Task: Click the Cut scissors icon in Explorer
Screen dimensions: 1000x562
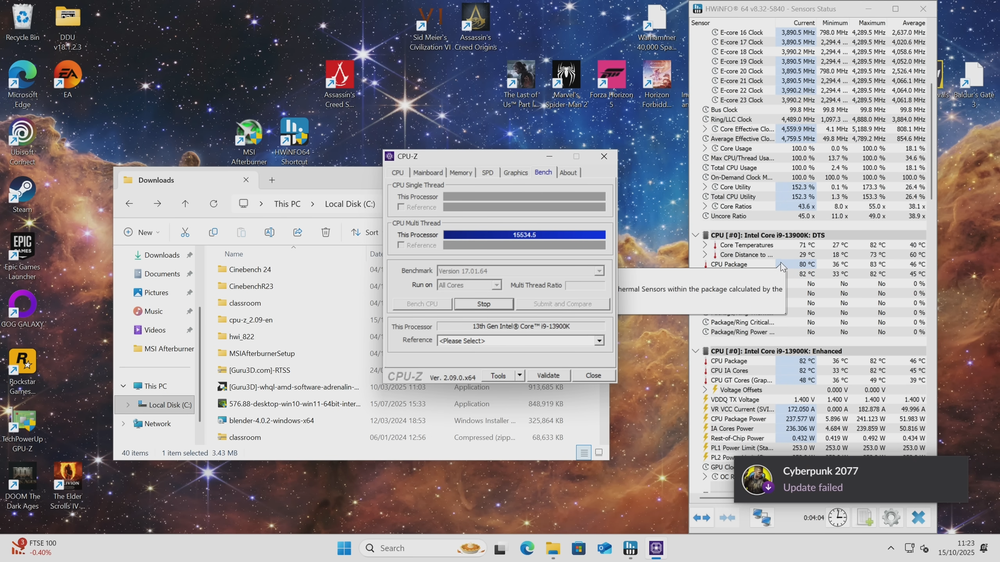Action: click(x=185, y=232)
